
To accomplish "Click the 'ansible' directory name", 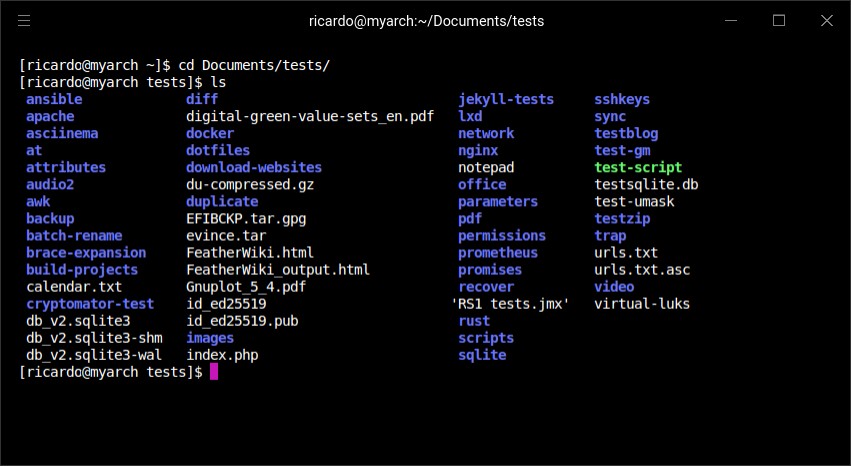I will click(x=54, y=99).
